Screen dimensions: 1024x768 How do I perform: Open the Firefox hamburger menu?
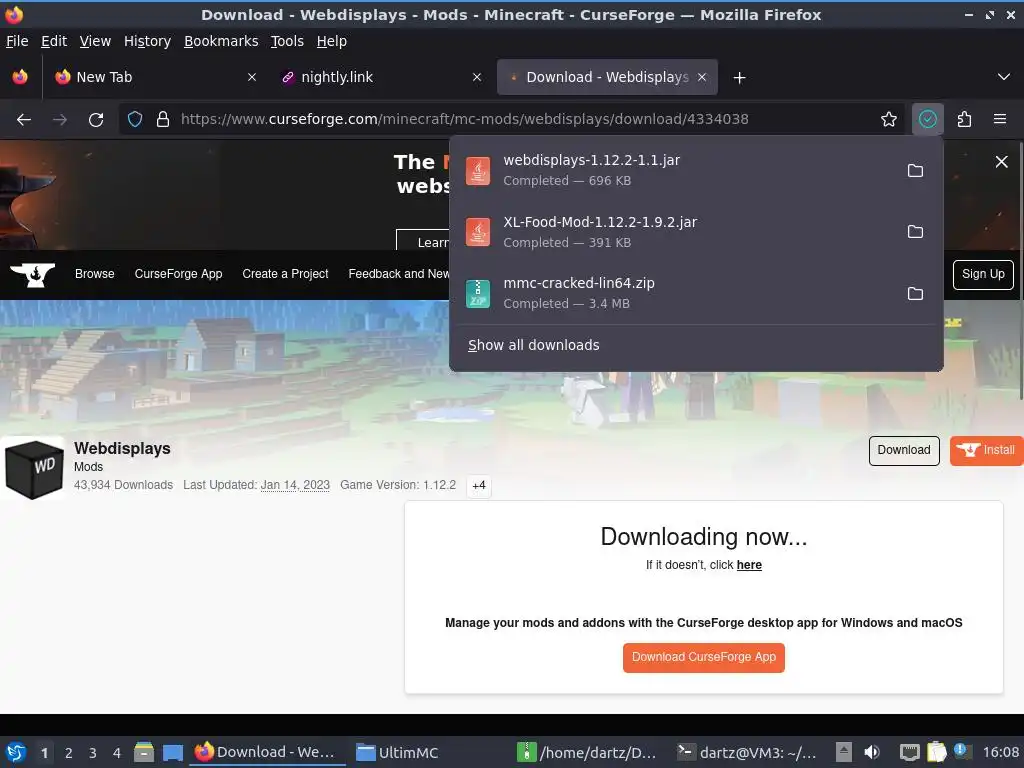1000,119
